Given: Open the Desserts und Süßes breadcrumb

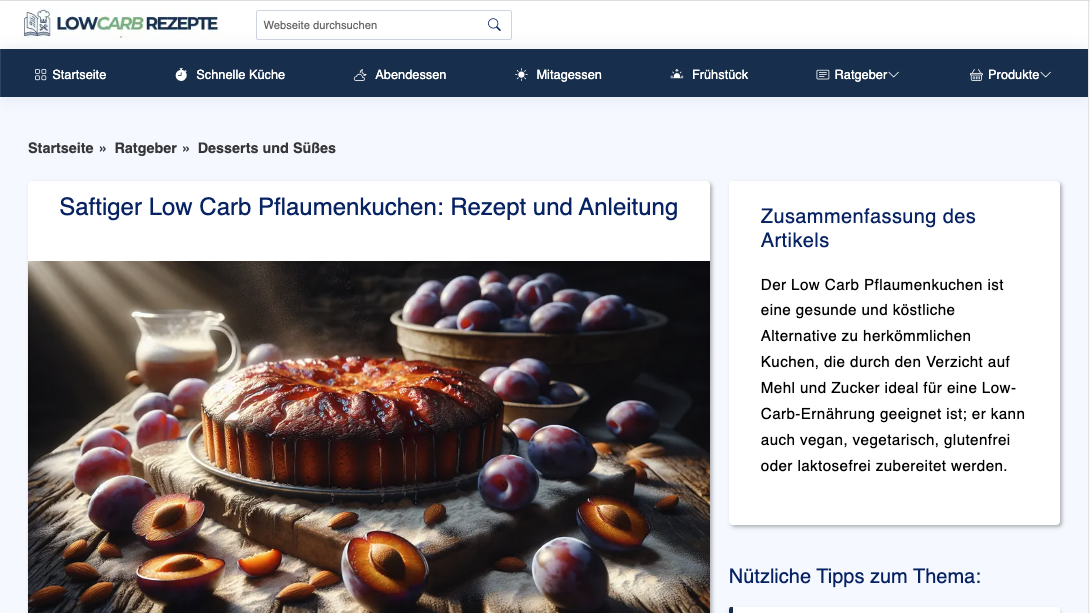Looking at the screenshot, I should point(266,147).
